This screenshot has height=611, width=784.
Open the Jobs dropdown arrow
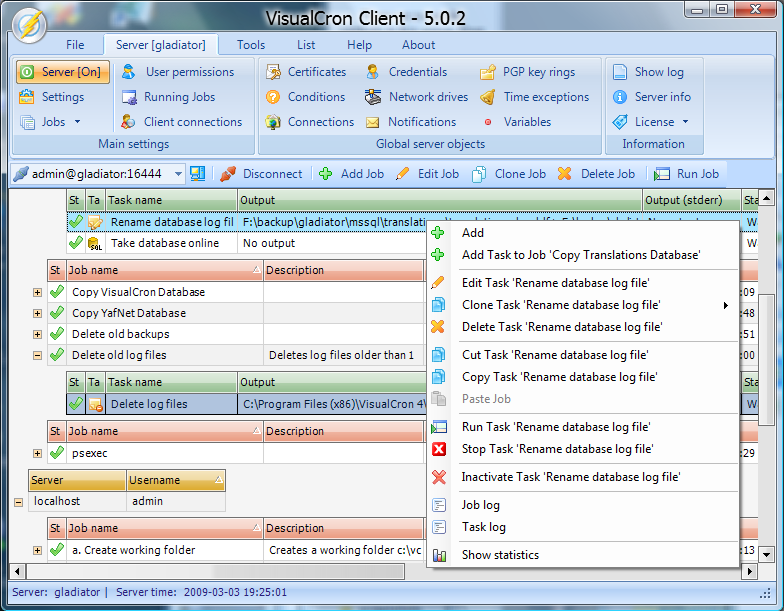click(78, 122)
